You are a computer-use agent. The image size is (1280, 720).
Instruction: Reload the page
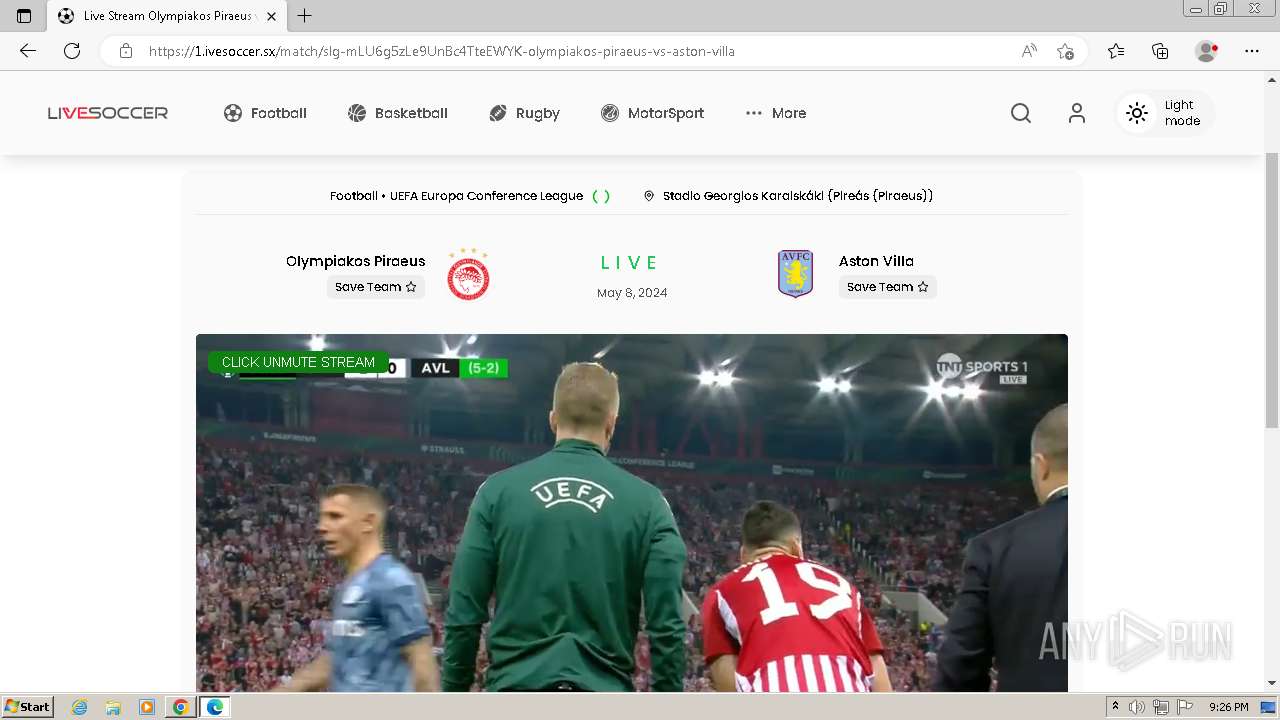pos(72,51)
